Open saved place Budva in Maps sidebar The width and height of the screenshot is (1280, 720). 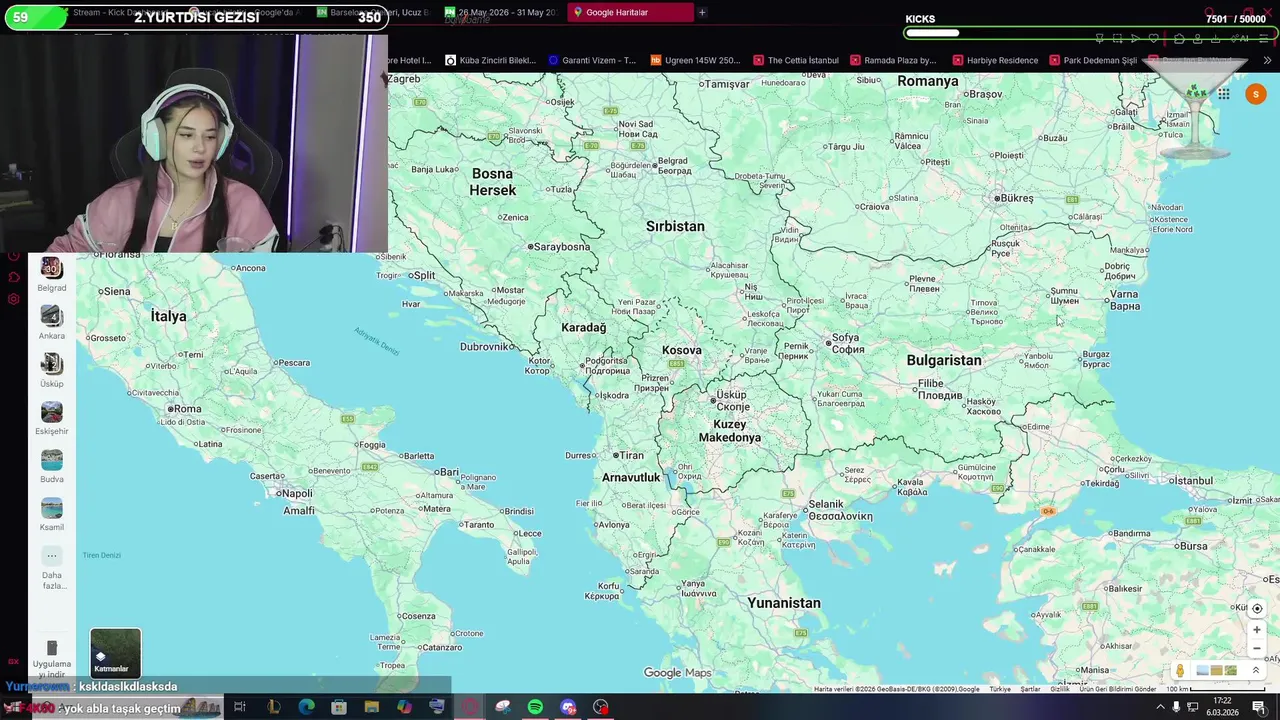(x=52, y=466)
